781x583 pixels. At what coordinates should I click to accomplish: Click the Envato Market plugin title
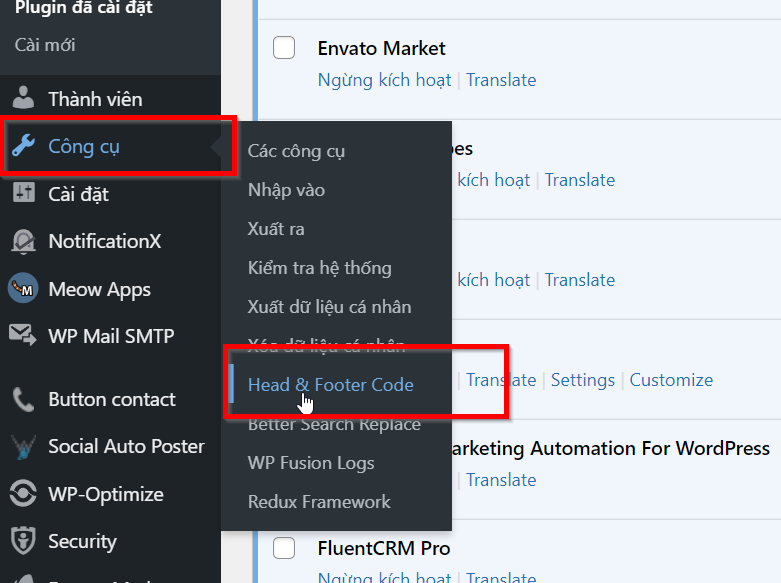pos(382,48)
